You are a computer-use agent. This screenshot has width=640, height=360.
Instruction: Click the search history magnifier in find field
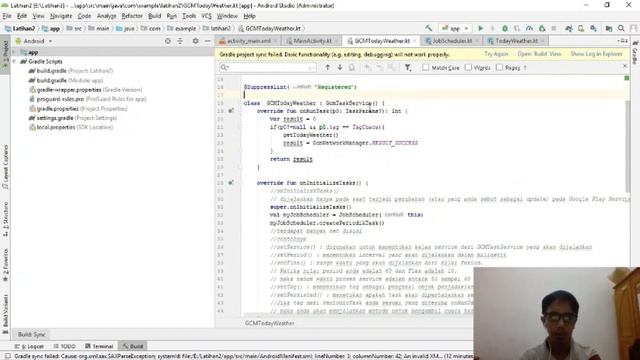tap(224, 67)
